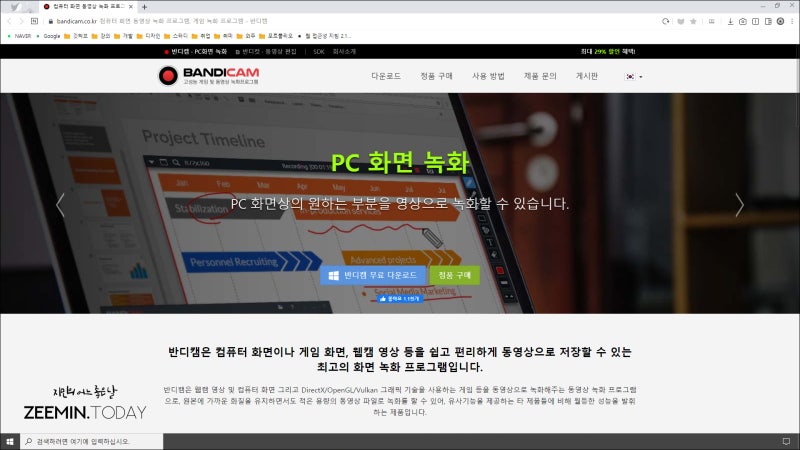
Task: Show next slide with right arrow
Action: point(739,205)
